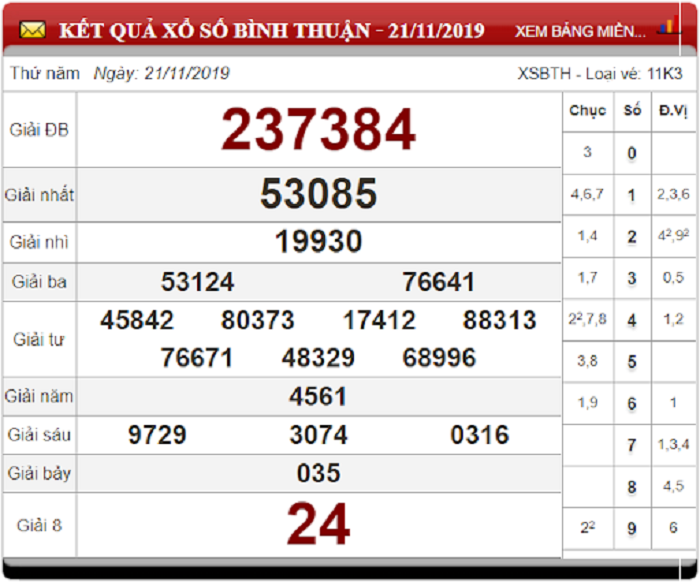Select fifth prize number 4561

tap(318, 396)
